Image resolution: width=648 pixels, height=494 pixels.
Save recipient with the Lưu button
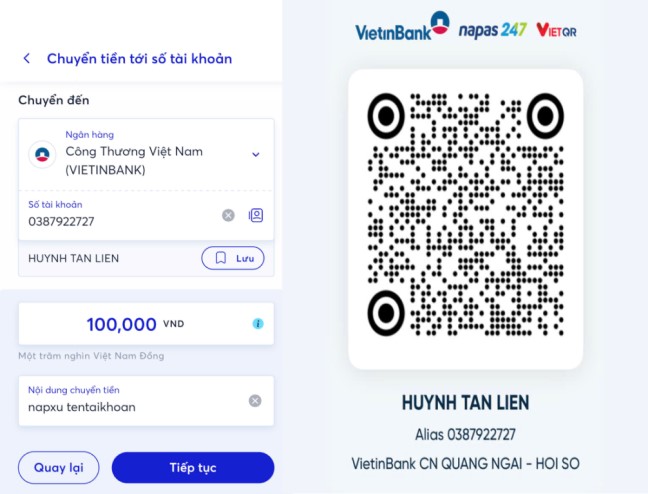tap(233, 258)
